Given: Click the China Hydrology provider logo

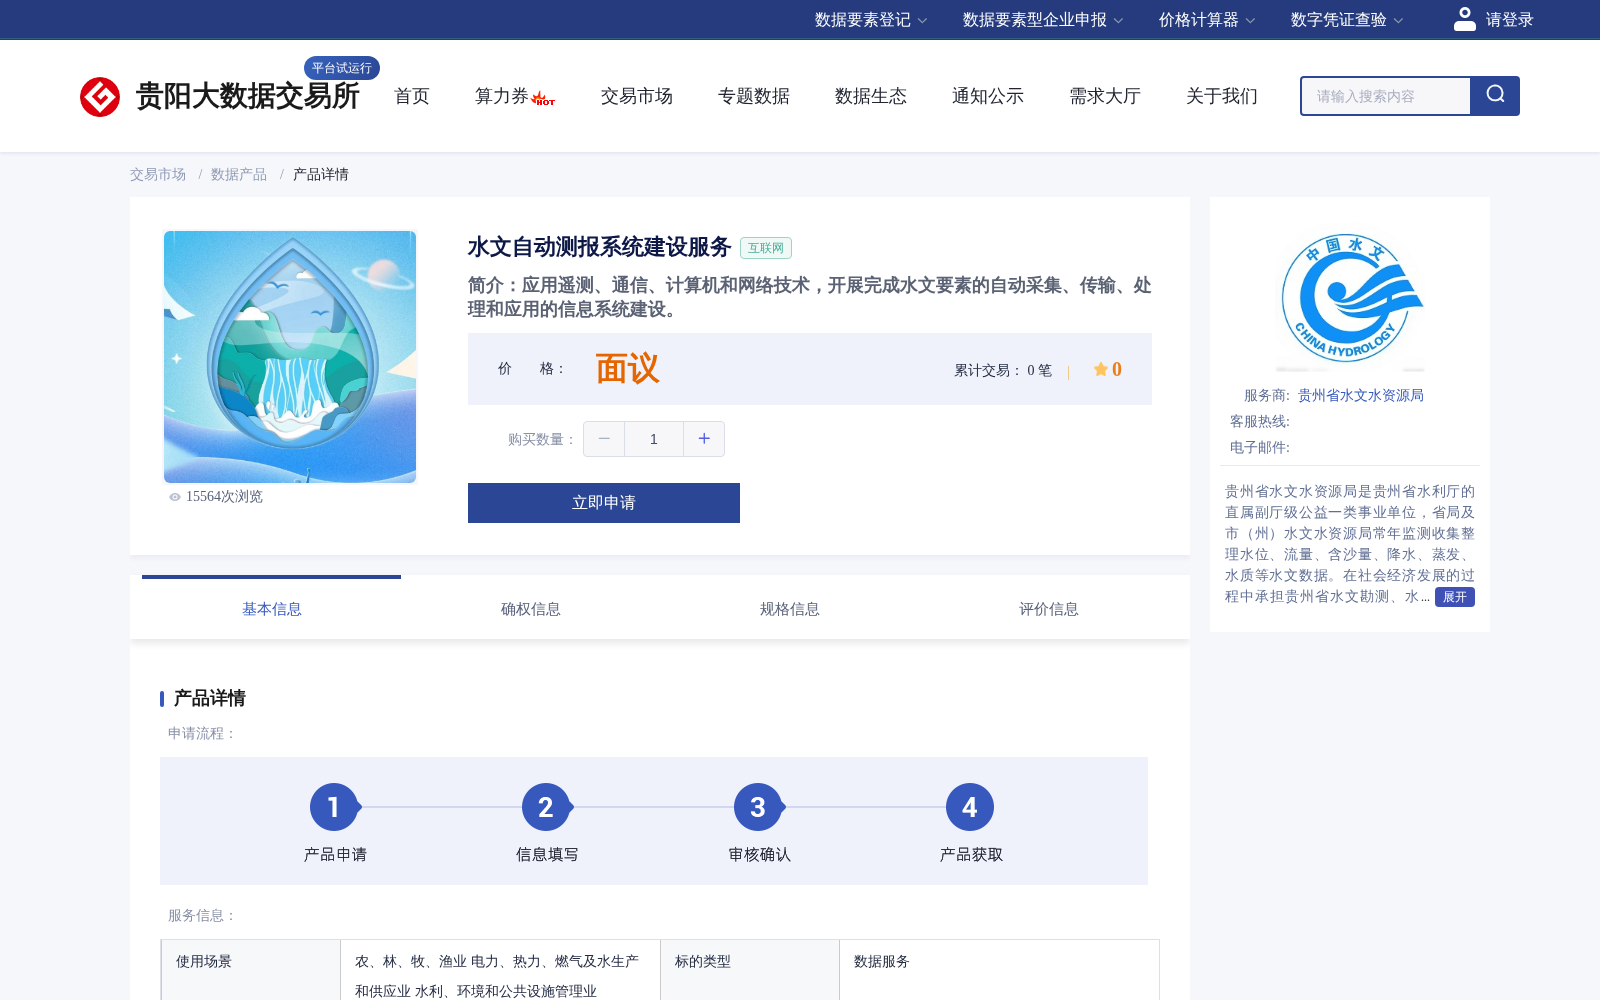Looking at the screenshot, I should click(x=1350, y=300).
